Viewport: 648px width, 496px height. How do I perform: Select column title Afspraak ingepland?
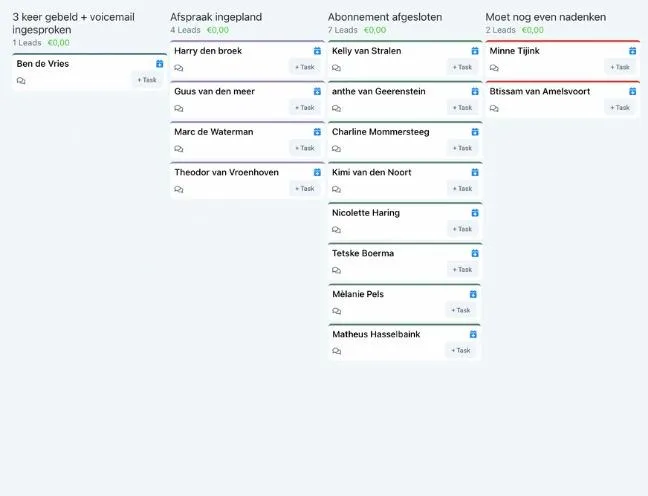pos(216,17)
